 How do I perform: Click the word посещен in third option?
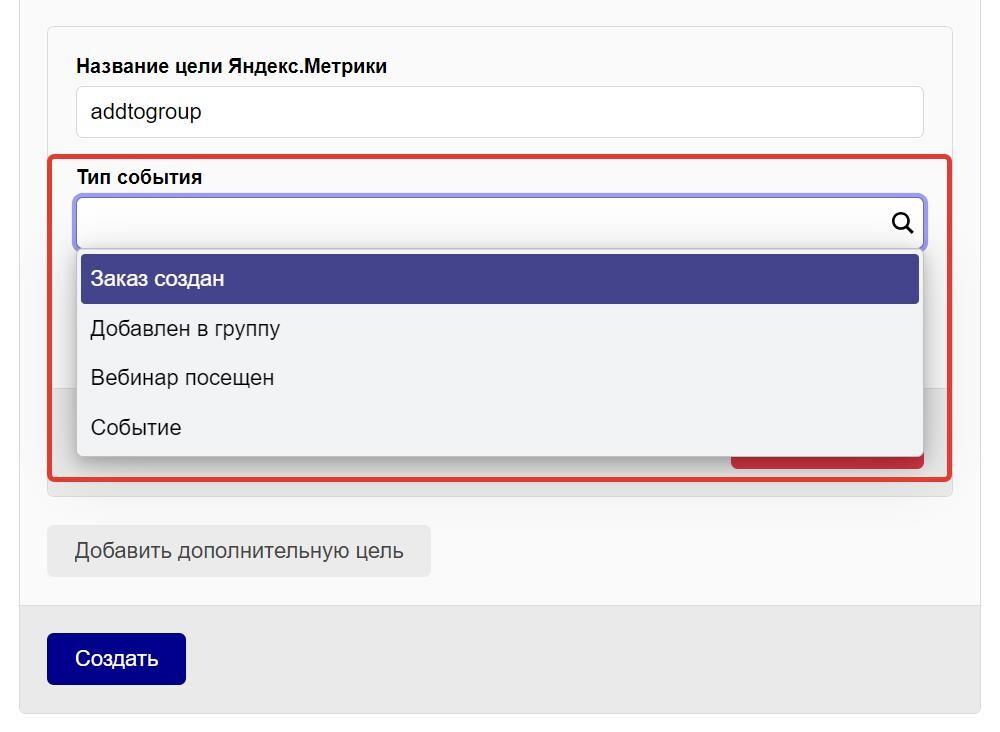[229, 377]
